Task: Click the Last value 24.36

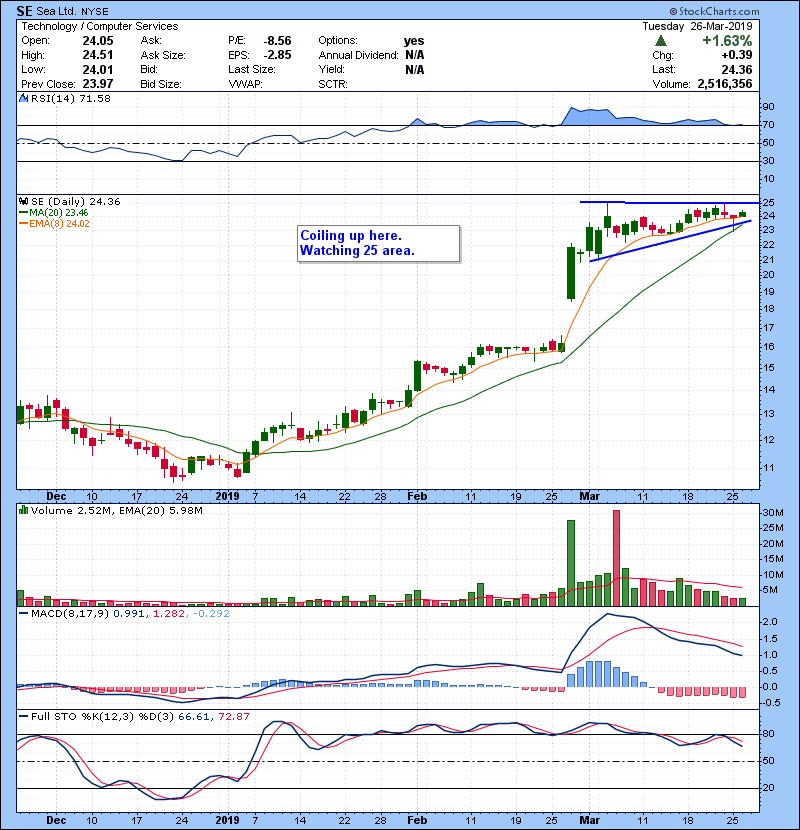Action: tap(736, 69)
